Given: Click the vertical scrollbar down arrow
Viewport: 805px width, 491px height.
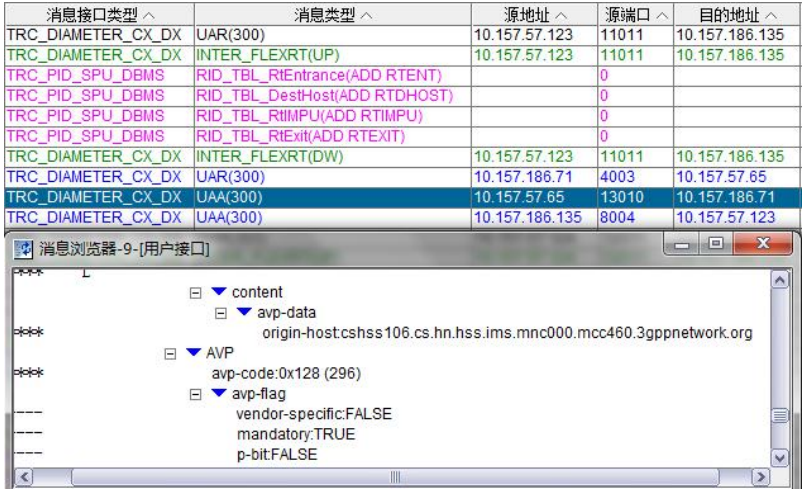Looking at the screenshot, I should [x=782, y=456].
